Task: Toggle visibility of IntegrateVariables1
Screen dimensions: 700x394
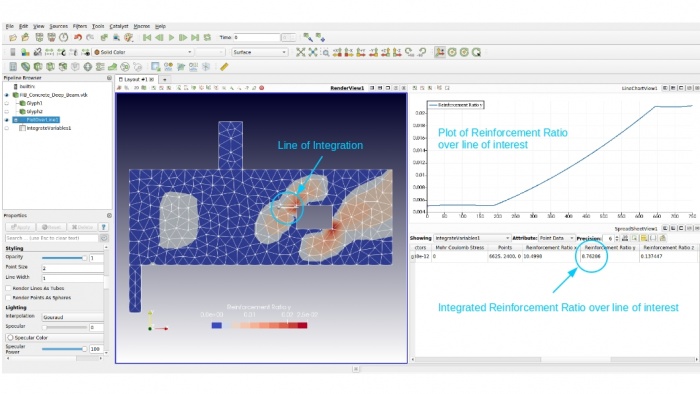Action: pos(7,128)
